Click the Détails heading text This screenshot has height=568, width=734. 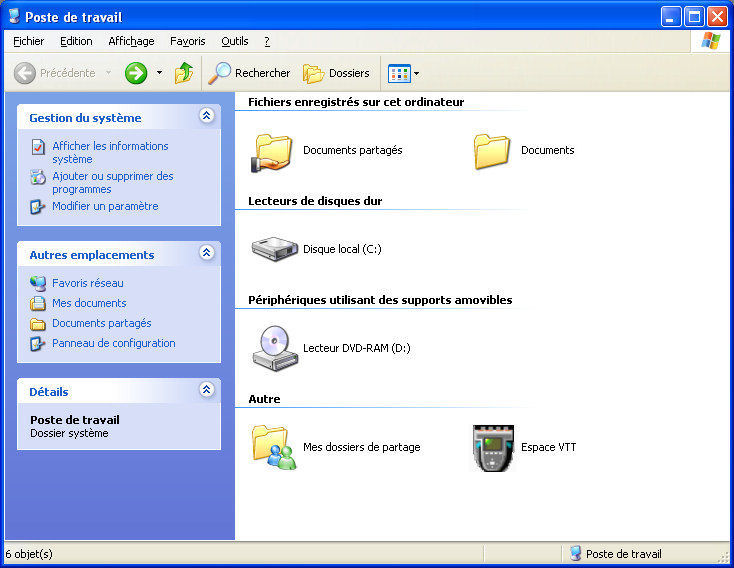click(49, 392)
